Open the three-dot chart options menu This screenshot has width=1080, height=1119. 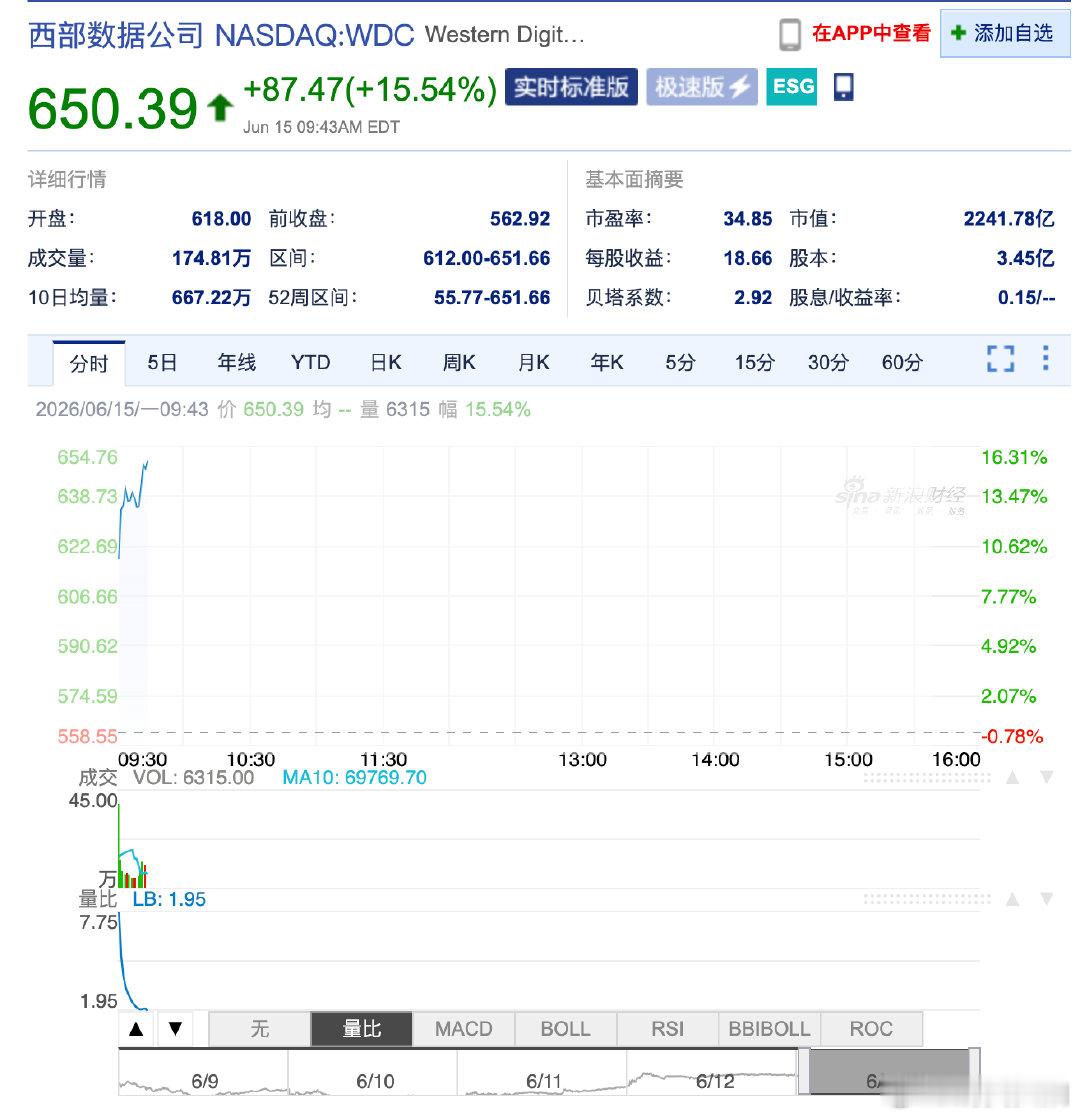1045,358
